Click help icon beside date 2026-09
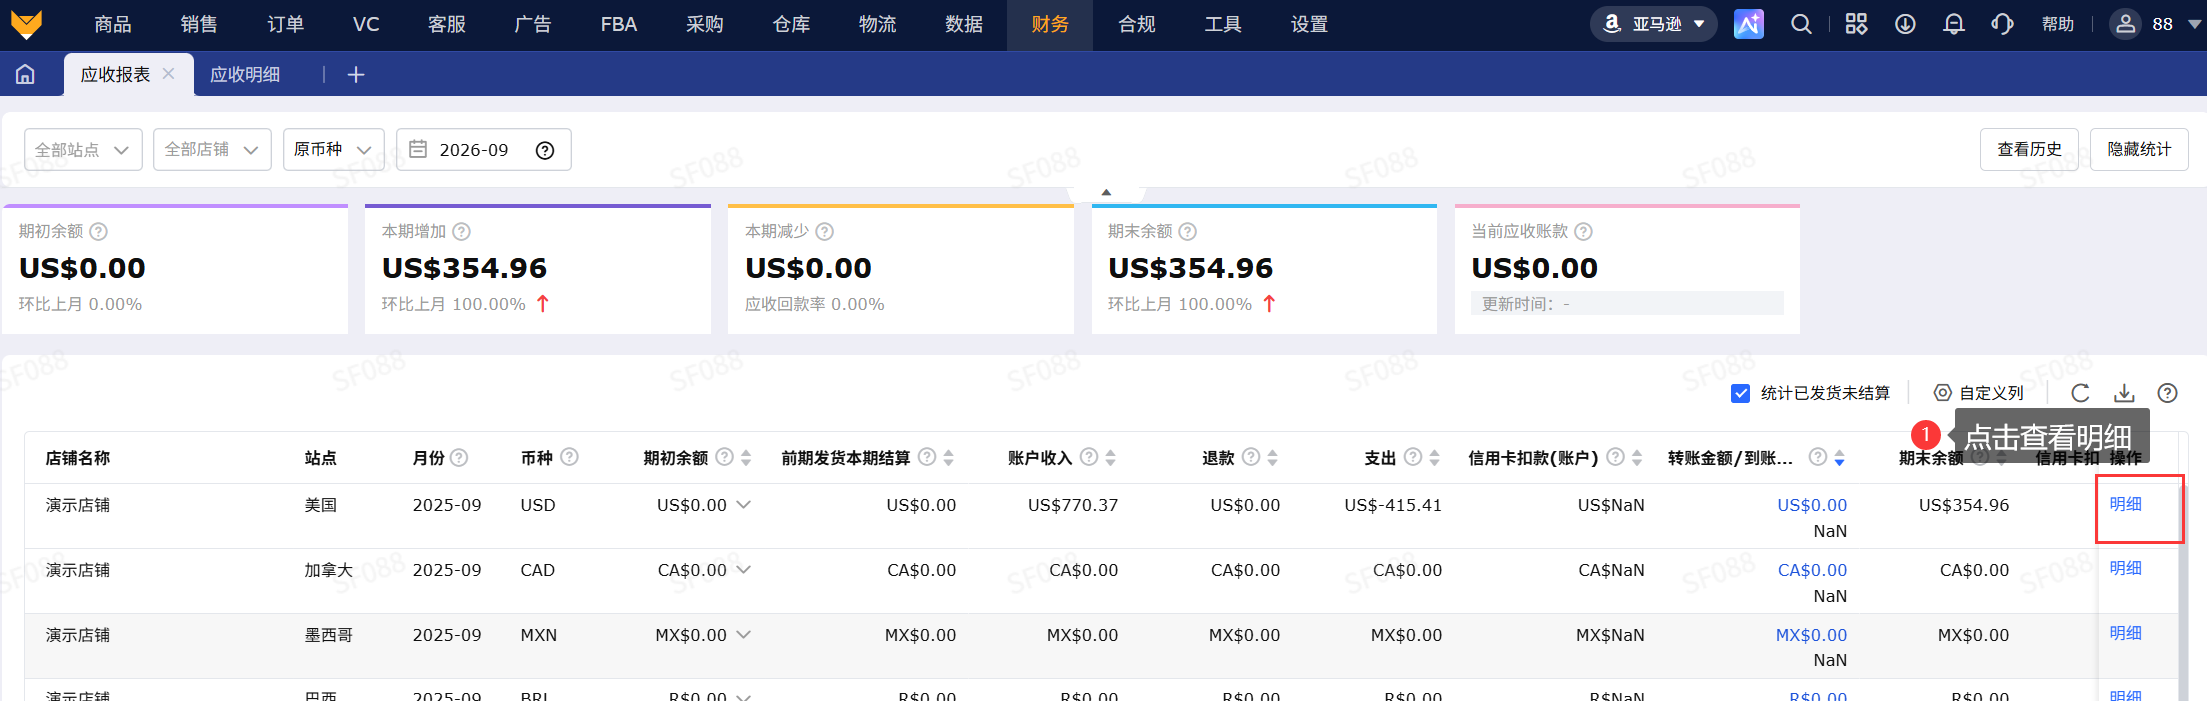2207x701 pixels. pyautogui.click(x=545, y=150)
